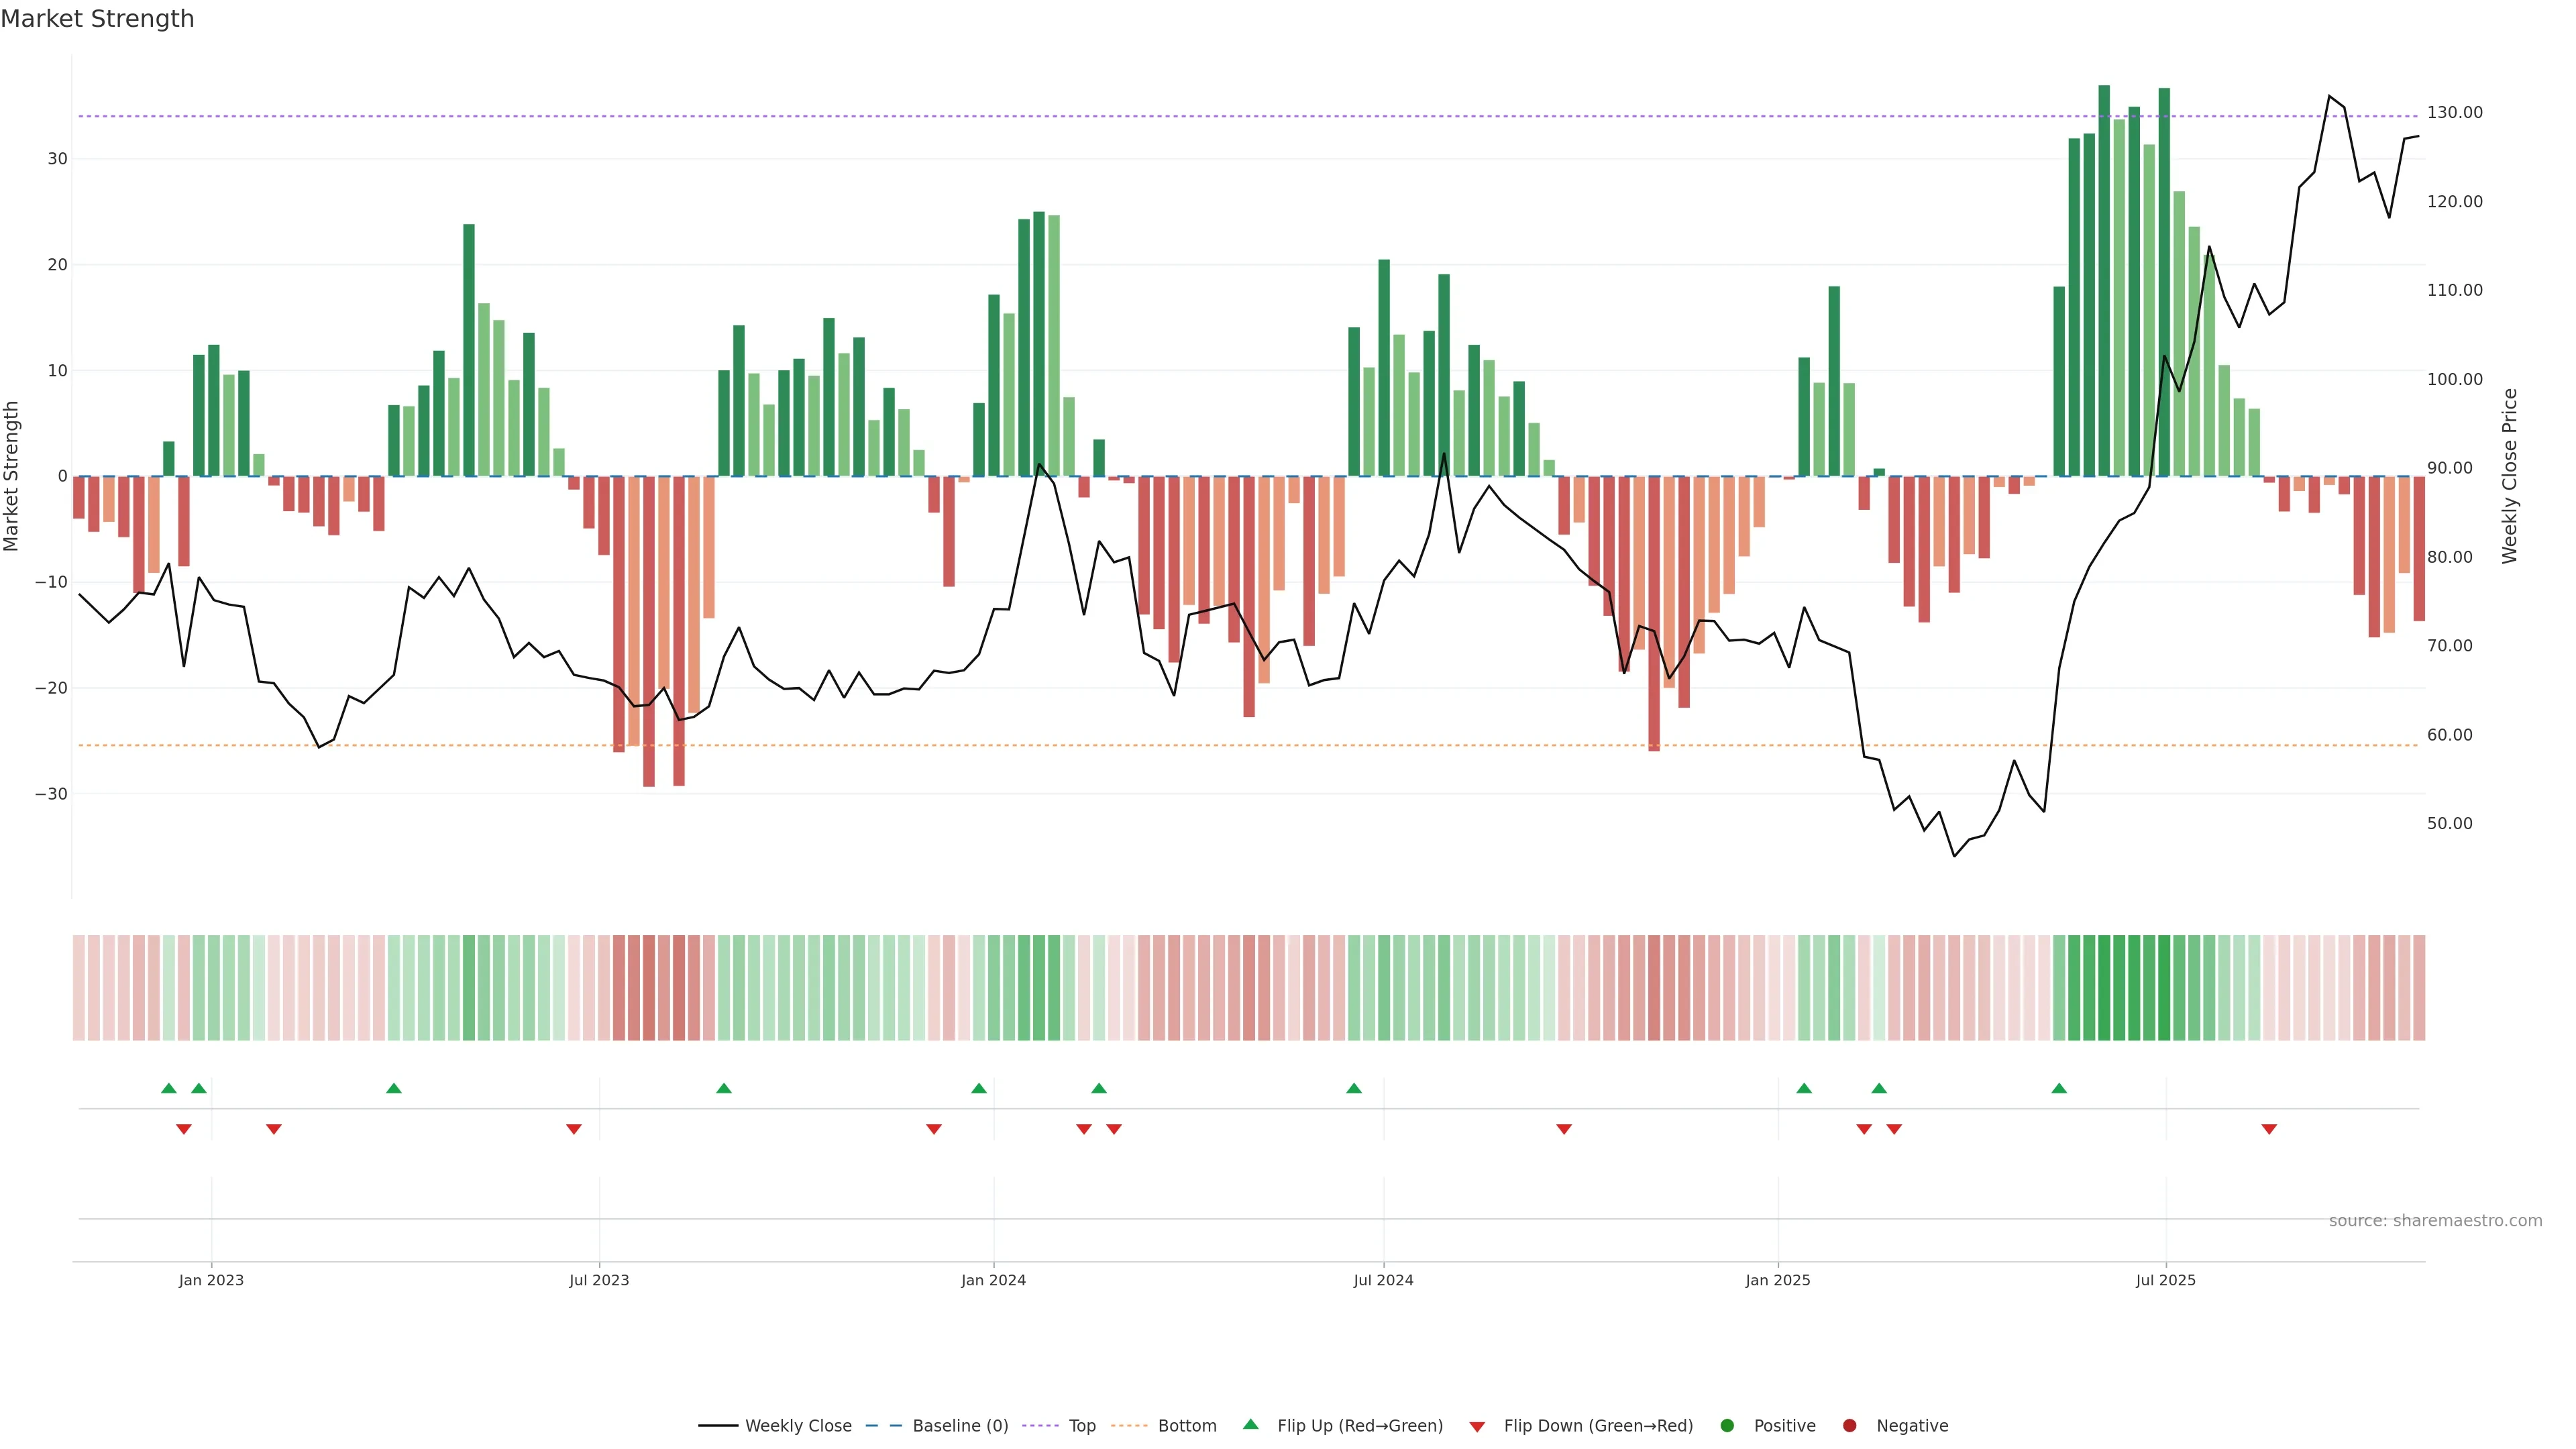Click the Market Strength chart title
2576x1449 pixels.
pos(97,19)
